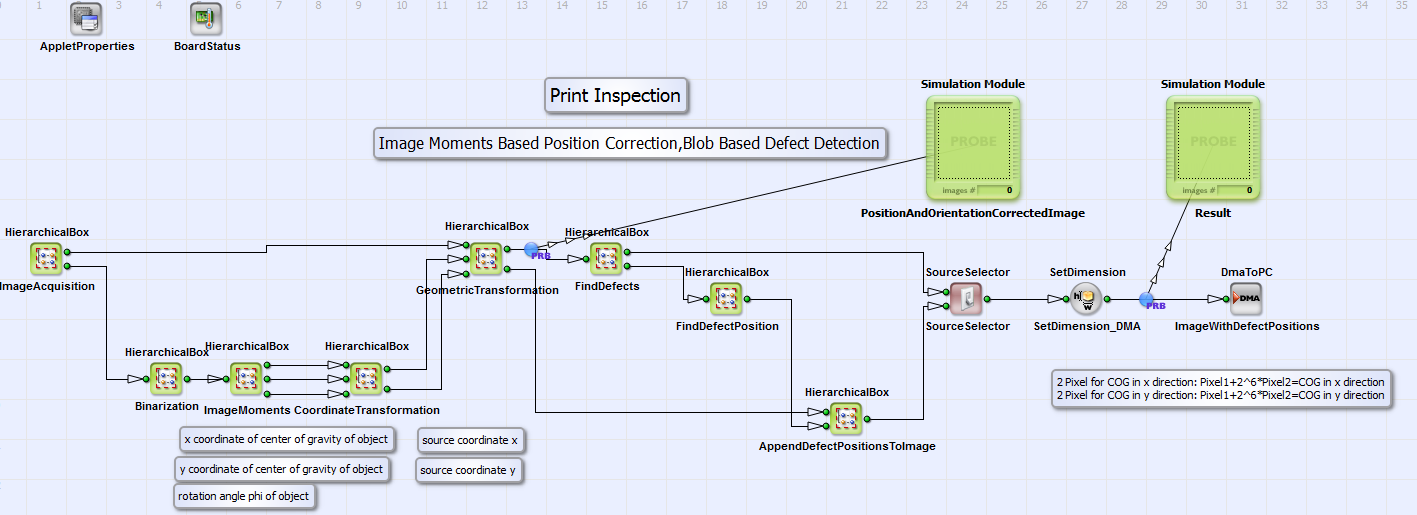The image size is (1417, 515).
Task: Select the GeometricTransformation hierarchical box
Action: click(487, 258)
